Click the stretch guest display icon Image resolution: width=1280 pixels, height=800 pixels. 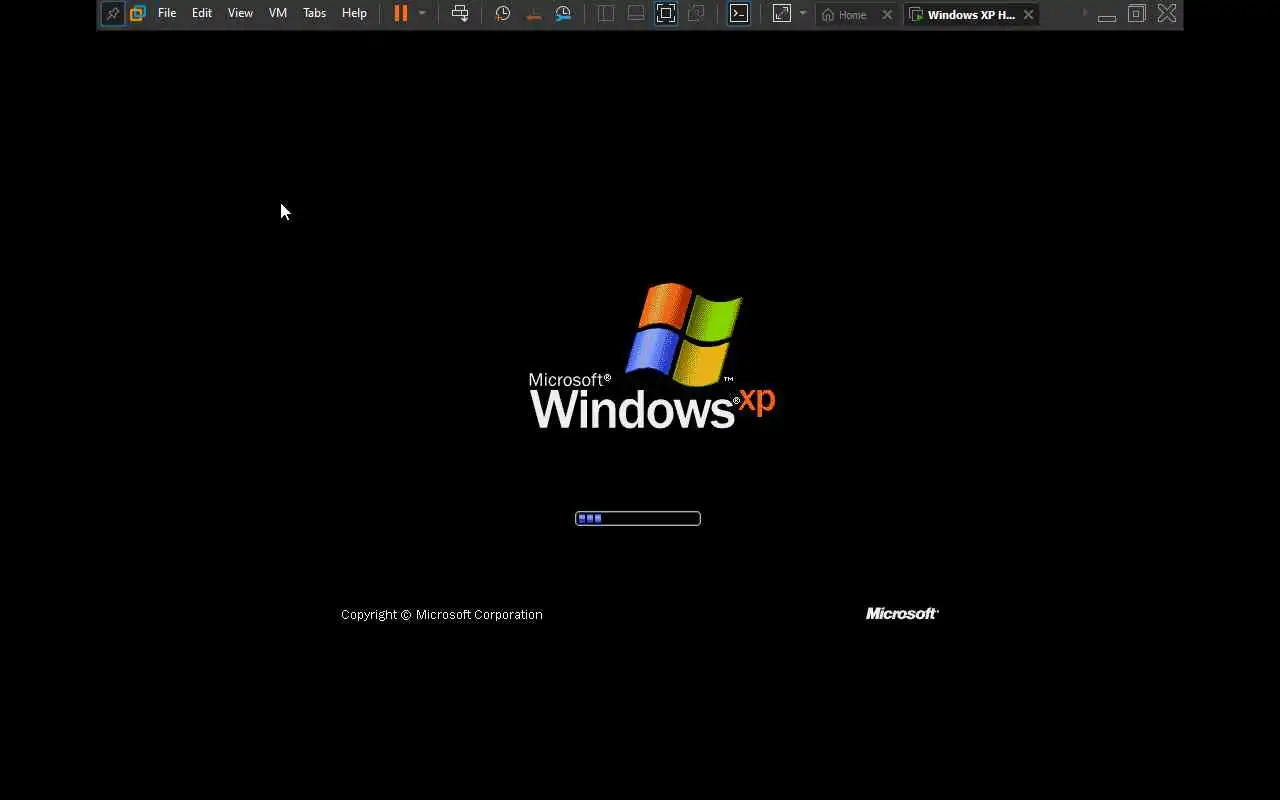782,14
